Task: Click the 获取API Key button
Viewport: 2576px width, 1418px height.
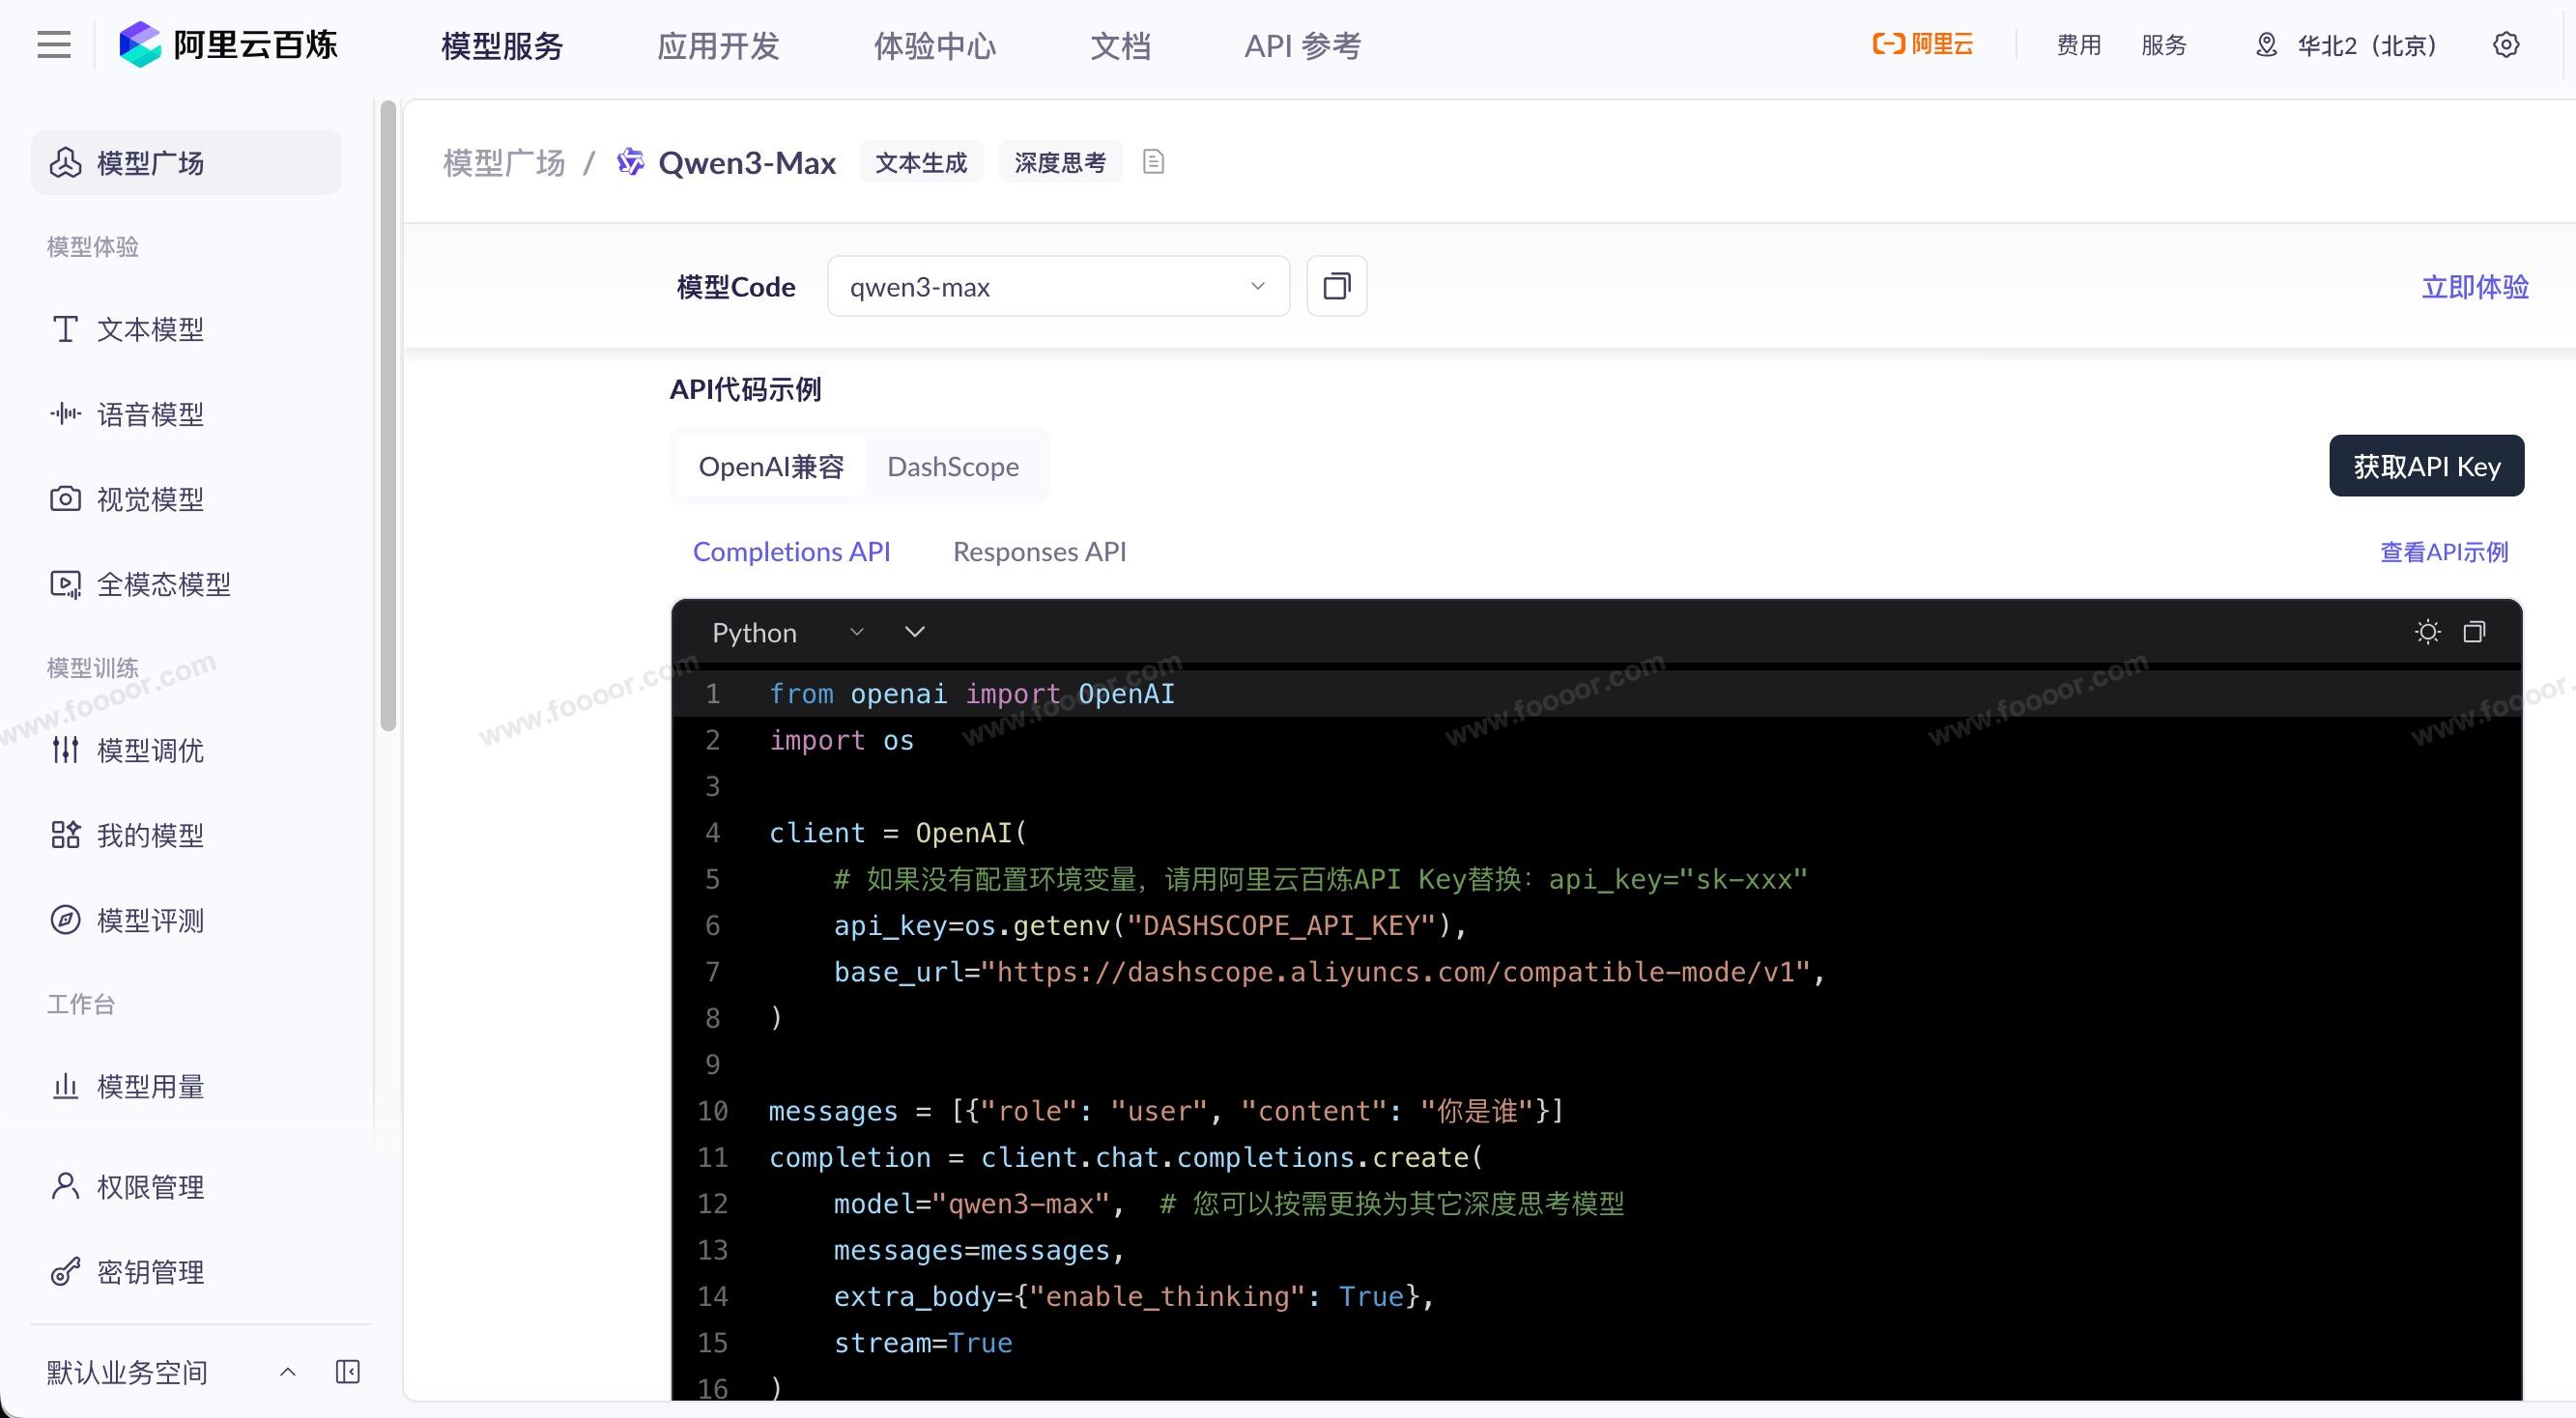Action: [x=2426, y=466]
